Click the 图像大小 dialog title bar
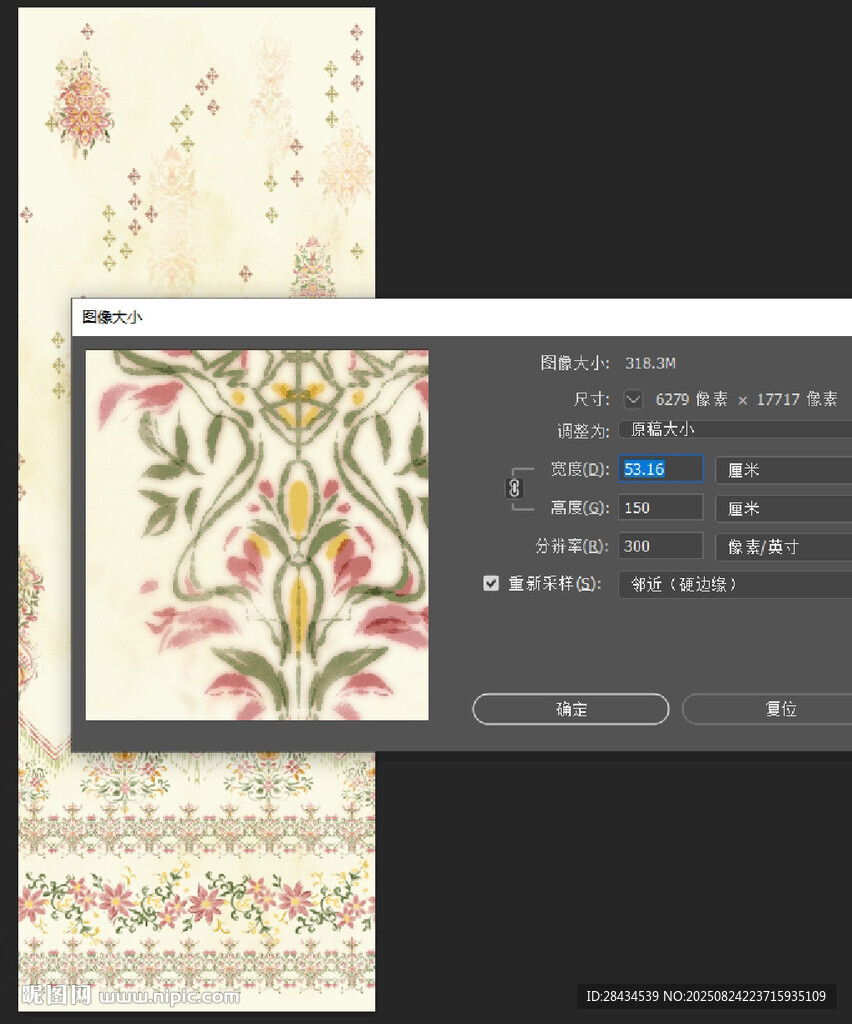 462,317
